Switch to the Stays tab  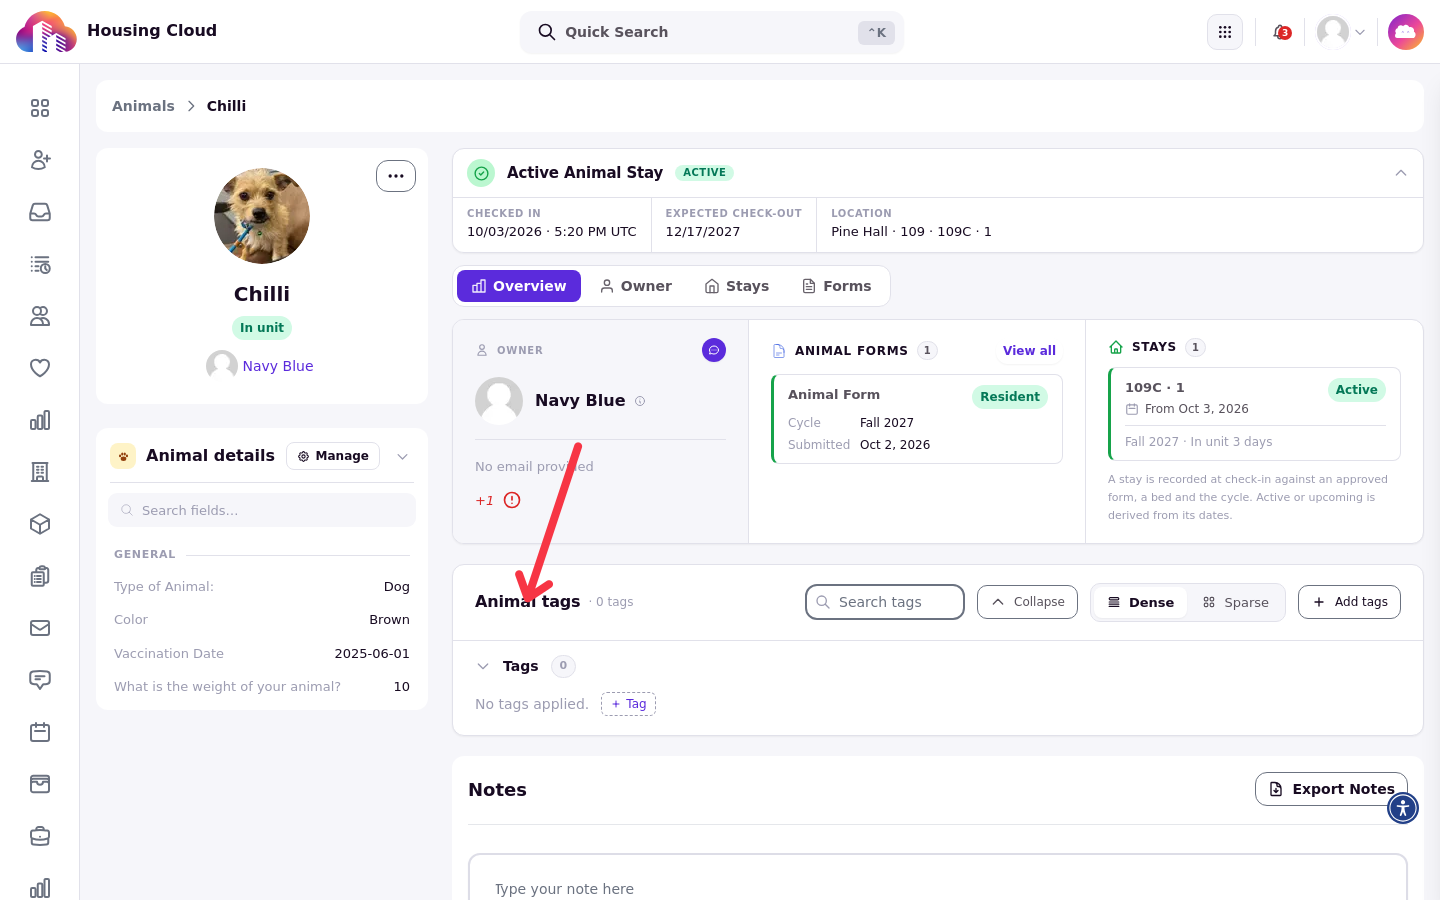(x=737, y=286)
